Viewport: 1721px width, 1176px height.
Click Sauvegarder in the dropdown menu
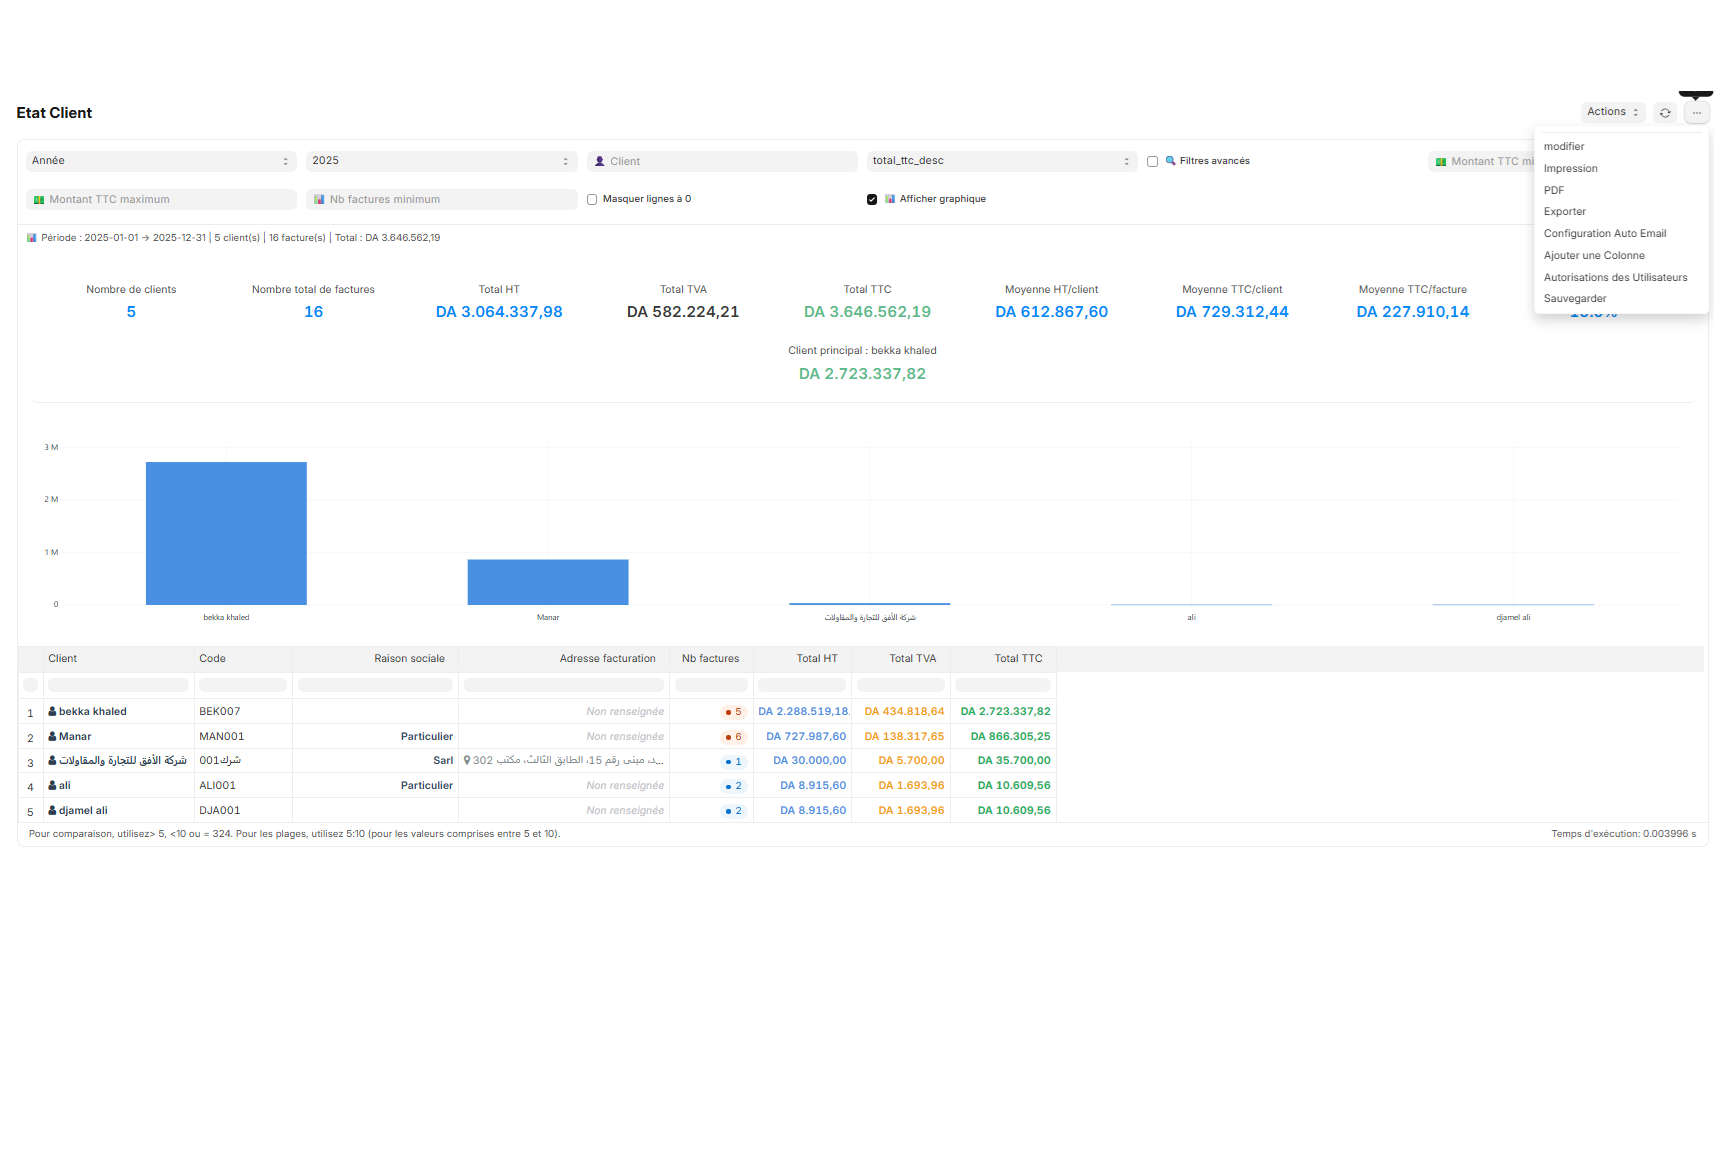click(x=1575, y=298)
